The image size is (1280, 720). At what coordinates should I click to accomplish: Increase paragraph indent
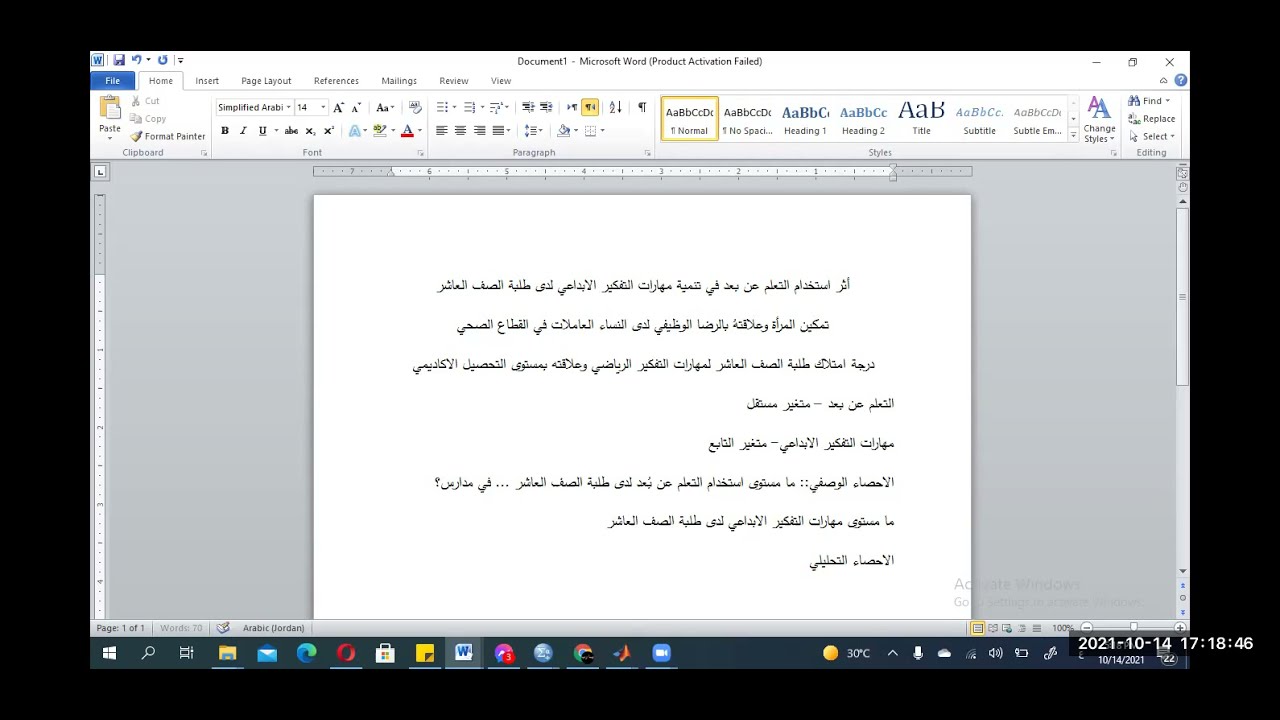coord(546,107)
